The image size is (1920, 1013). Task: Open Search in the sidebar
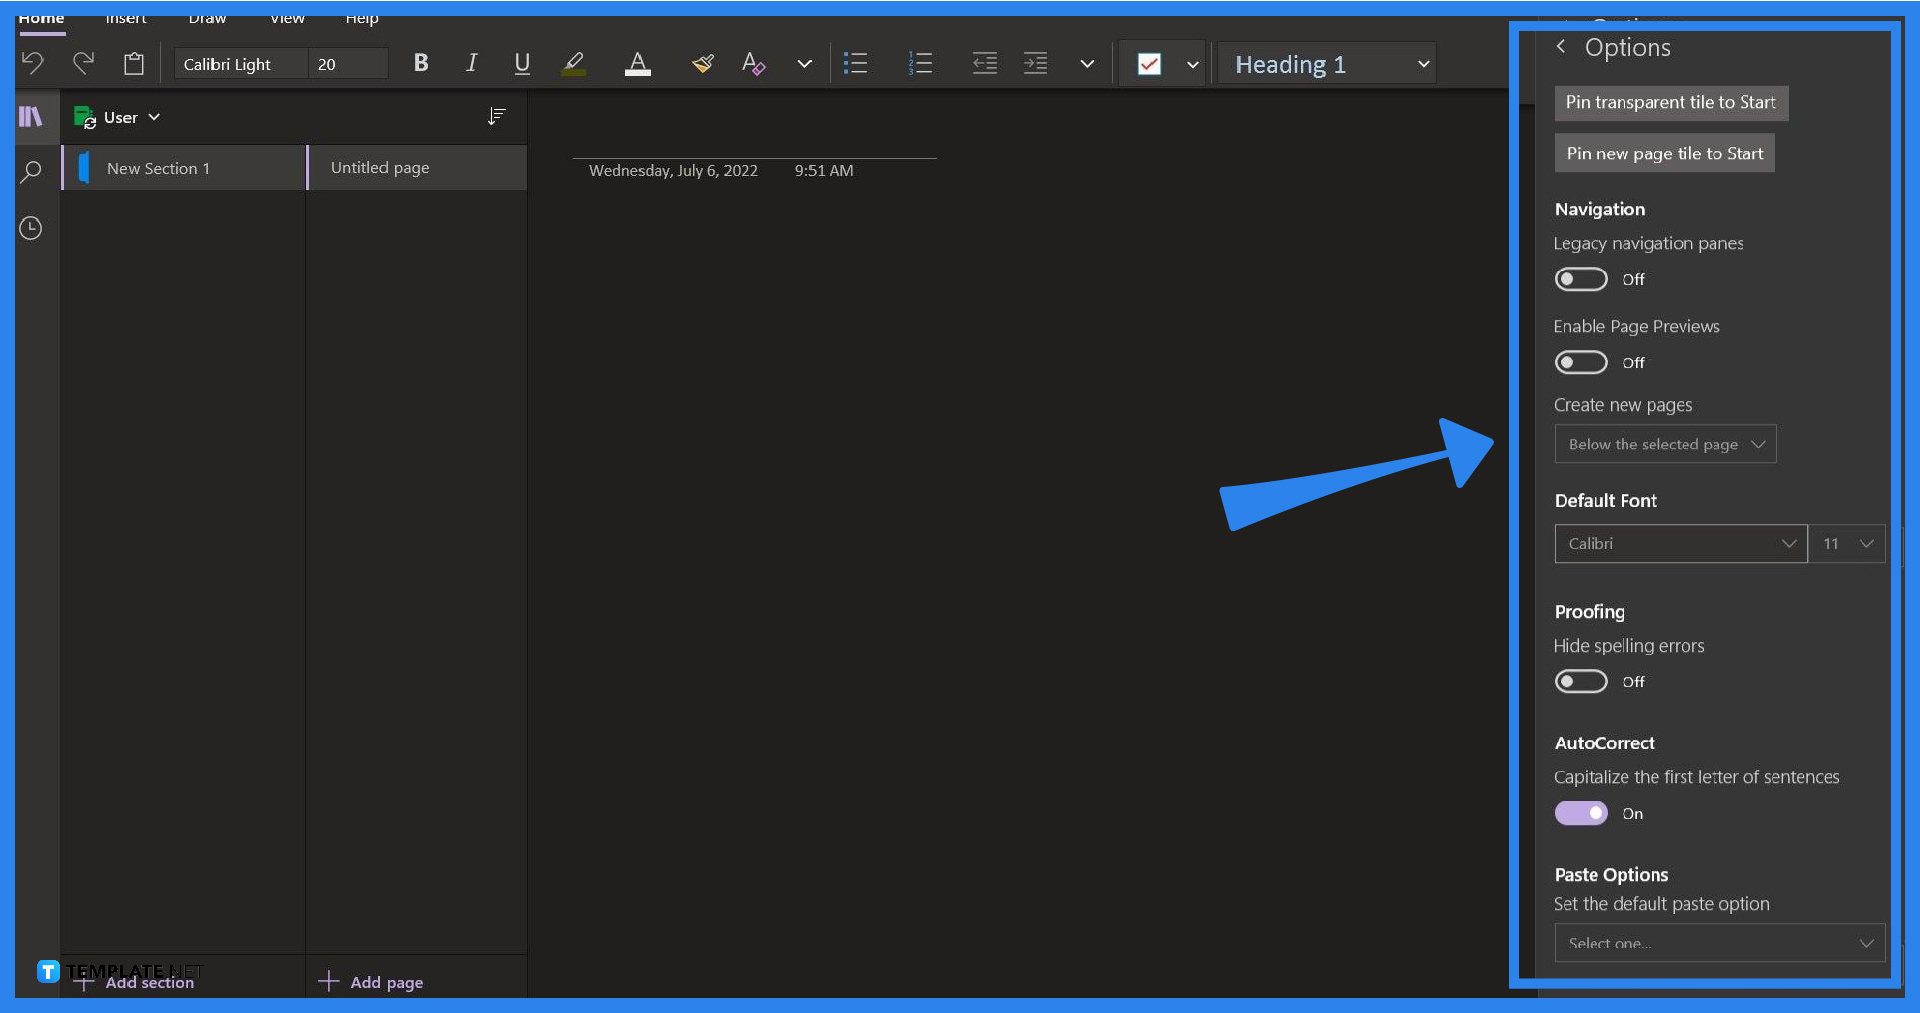(31, 171)
